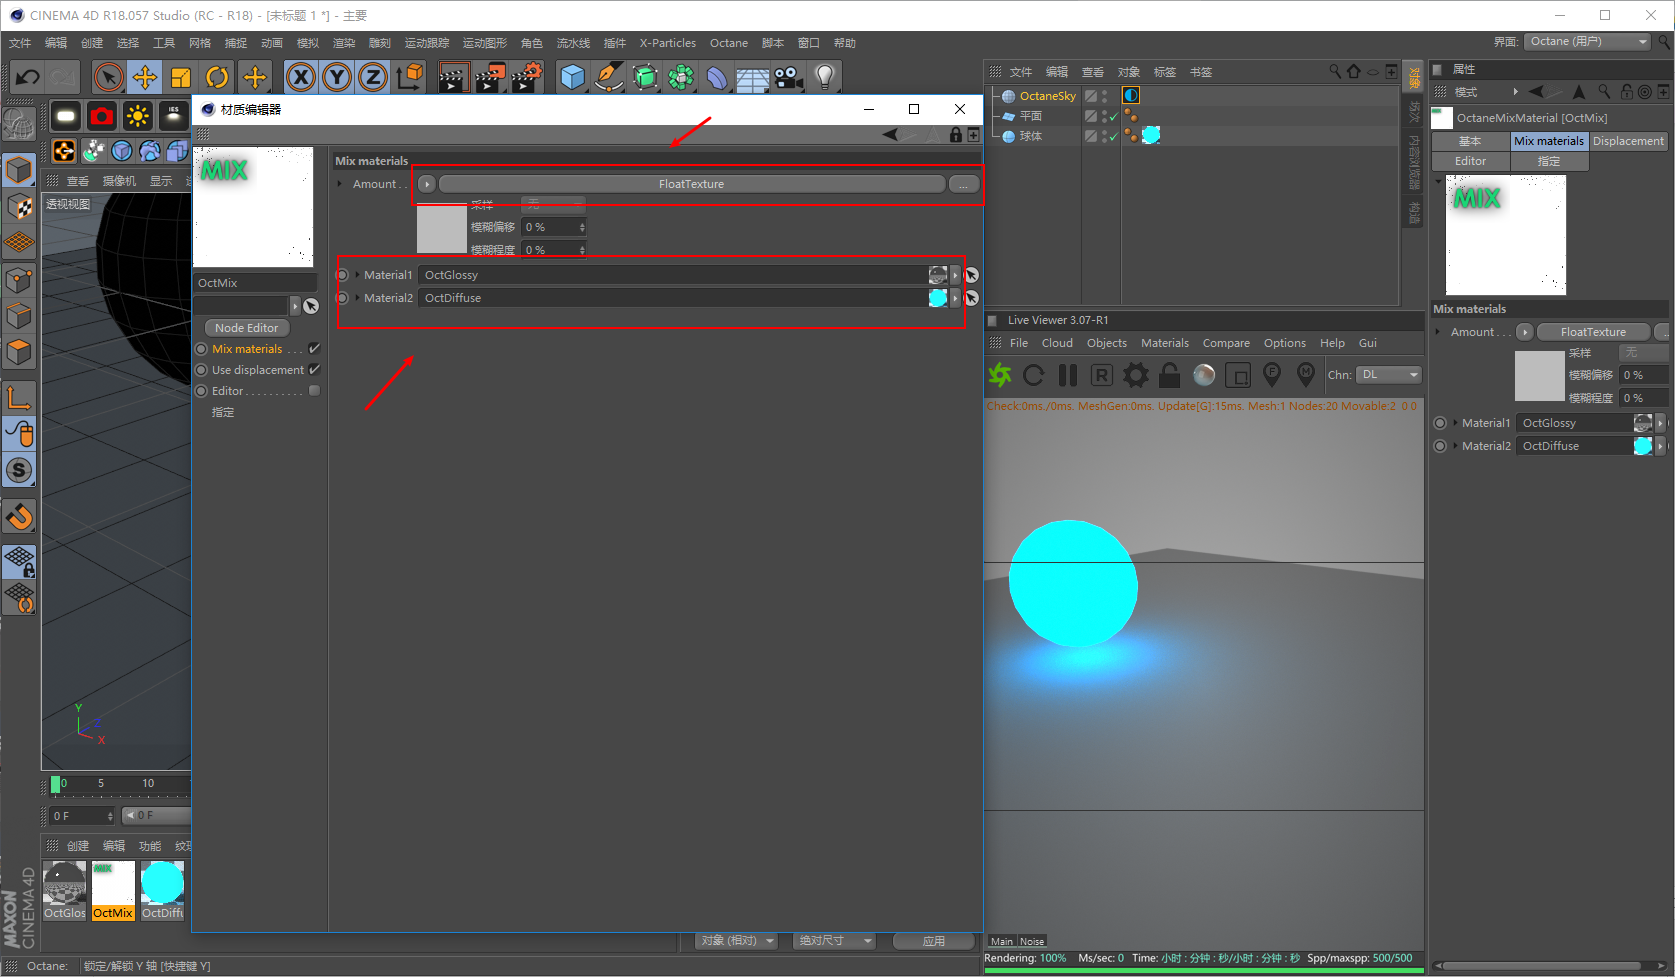Open Live Viewer Materials menu
Viewport: 1675px width, 977px height.
(x=1165, y=343)
